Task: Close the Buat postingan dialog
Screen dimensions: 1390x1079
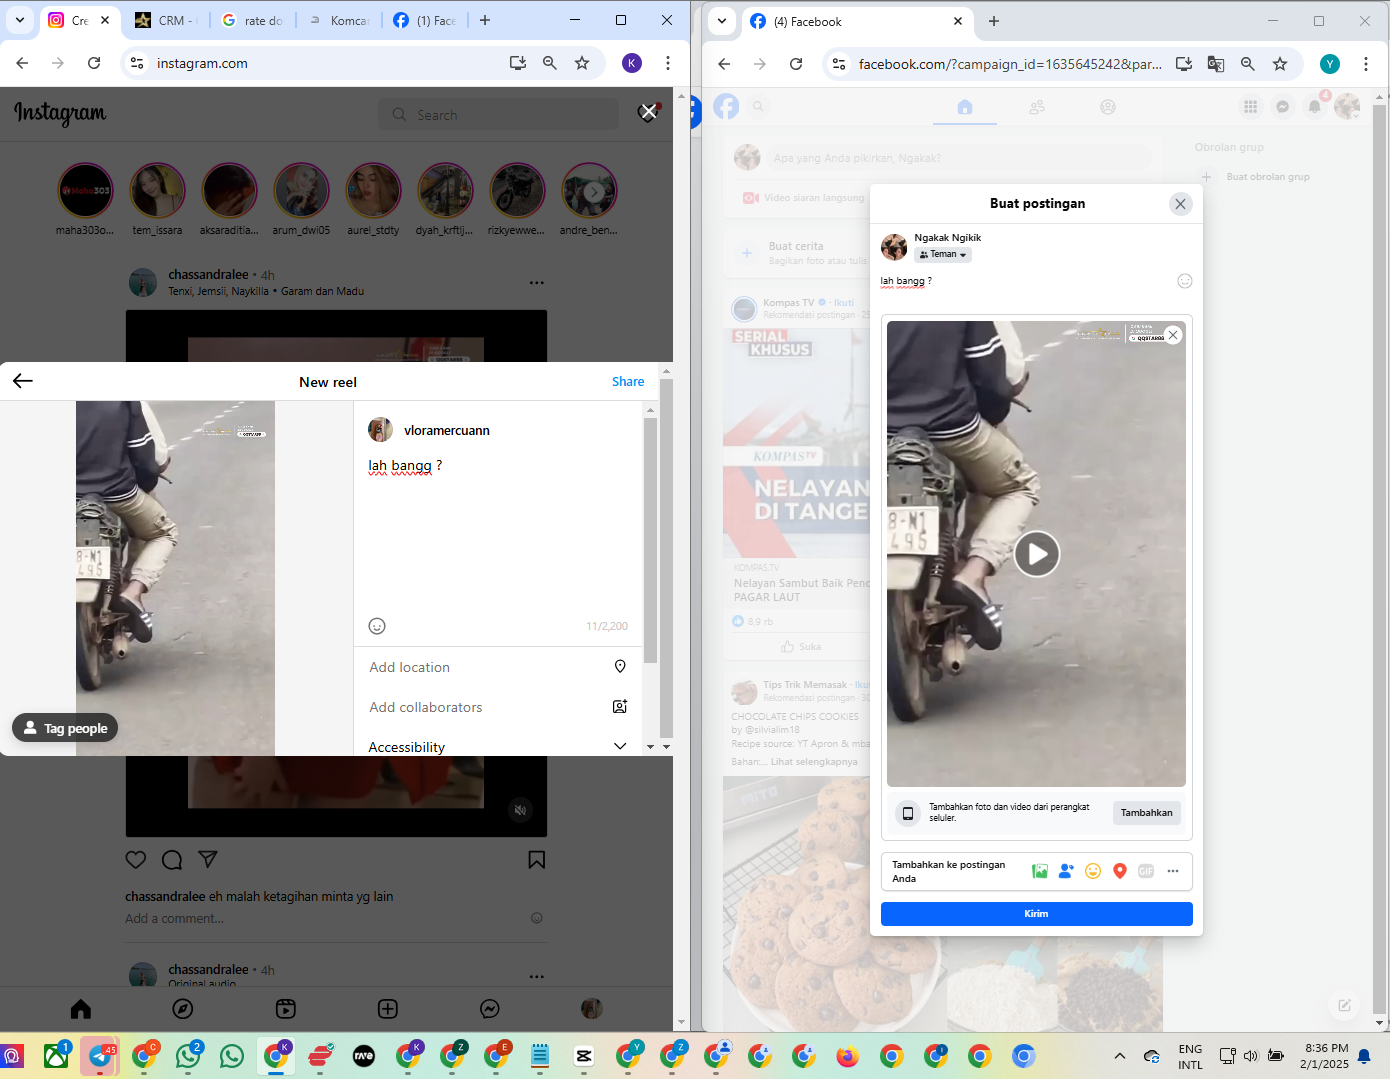Action: click(1180, 204)
